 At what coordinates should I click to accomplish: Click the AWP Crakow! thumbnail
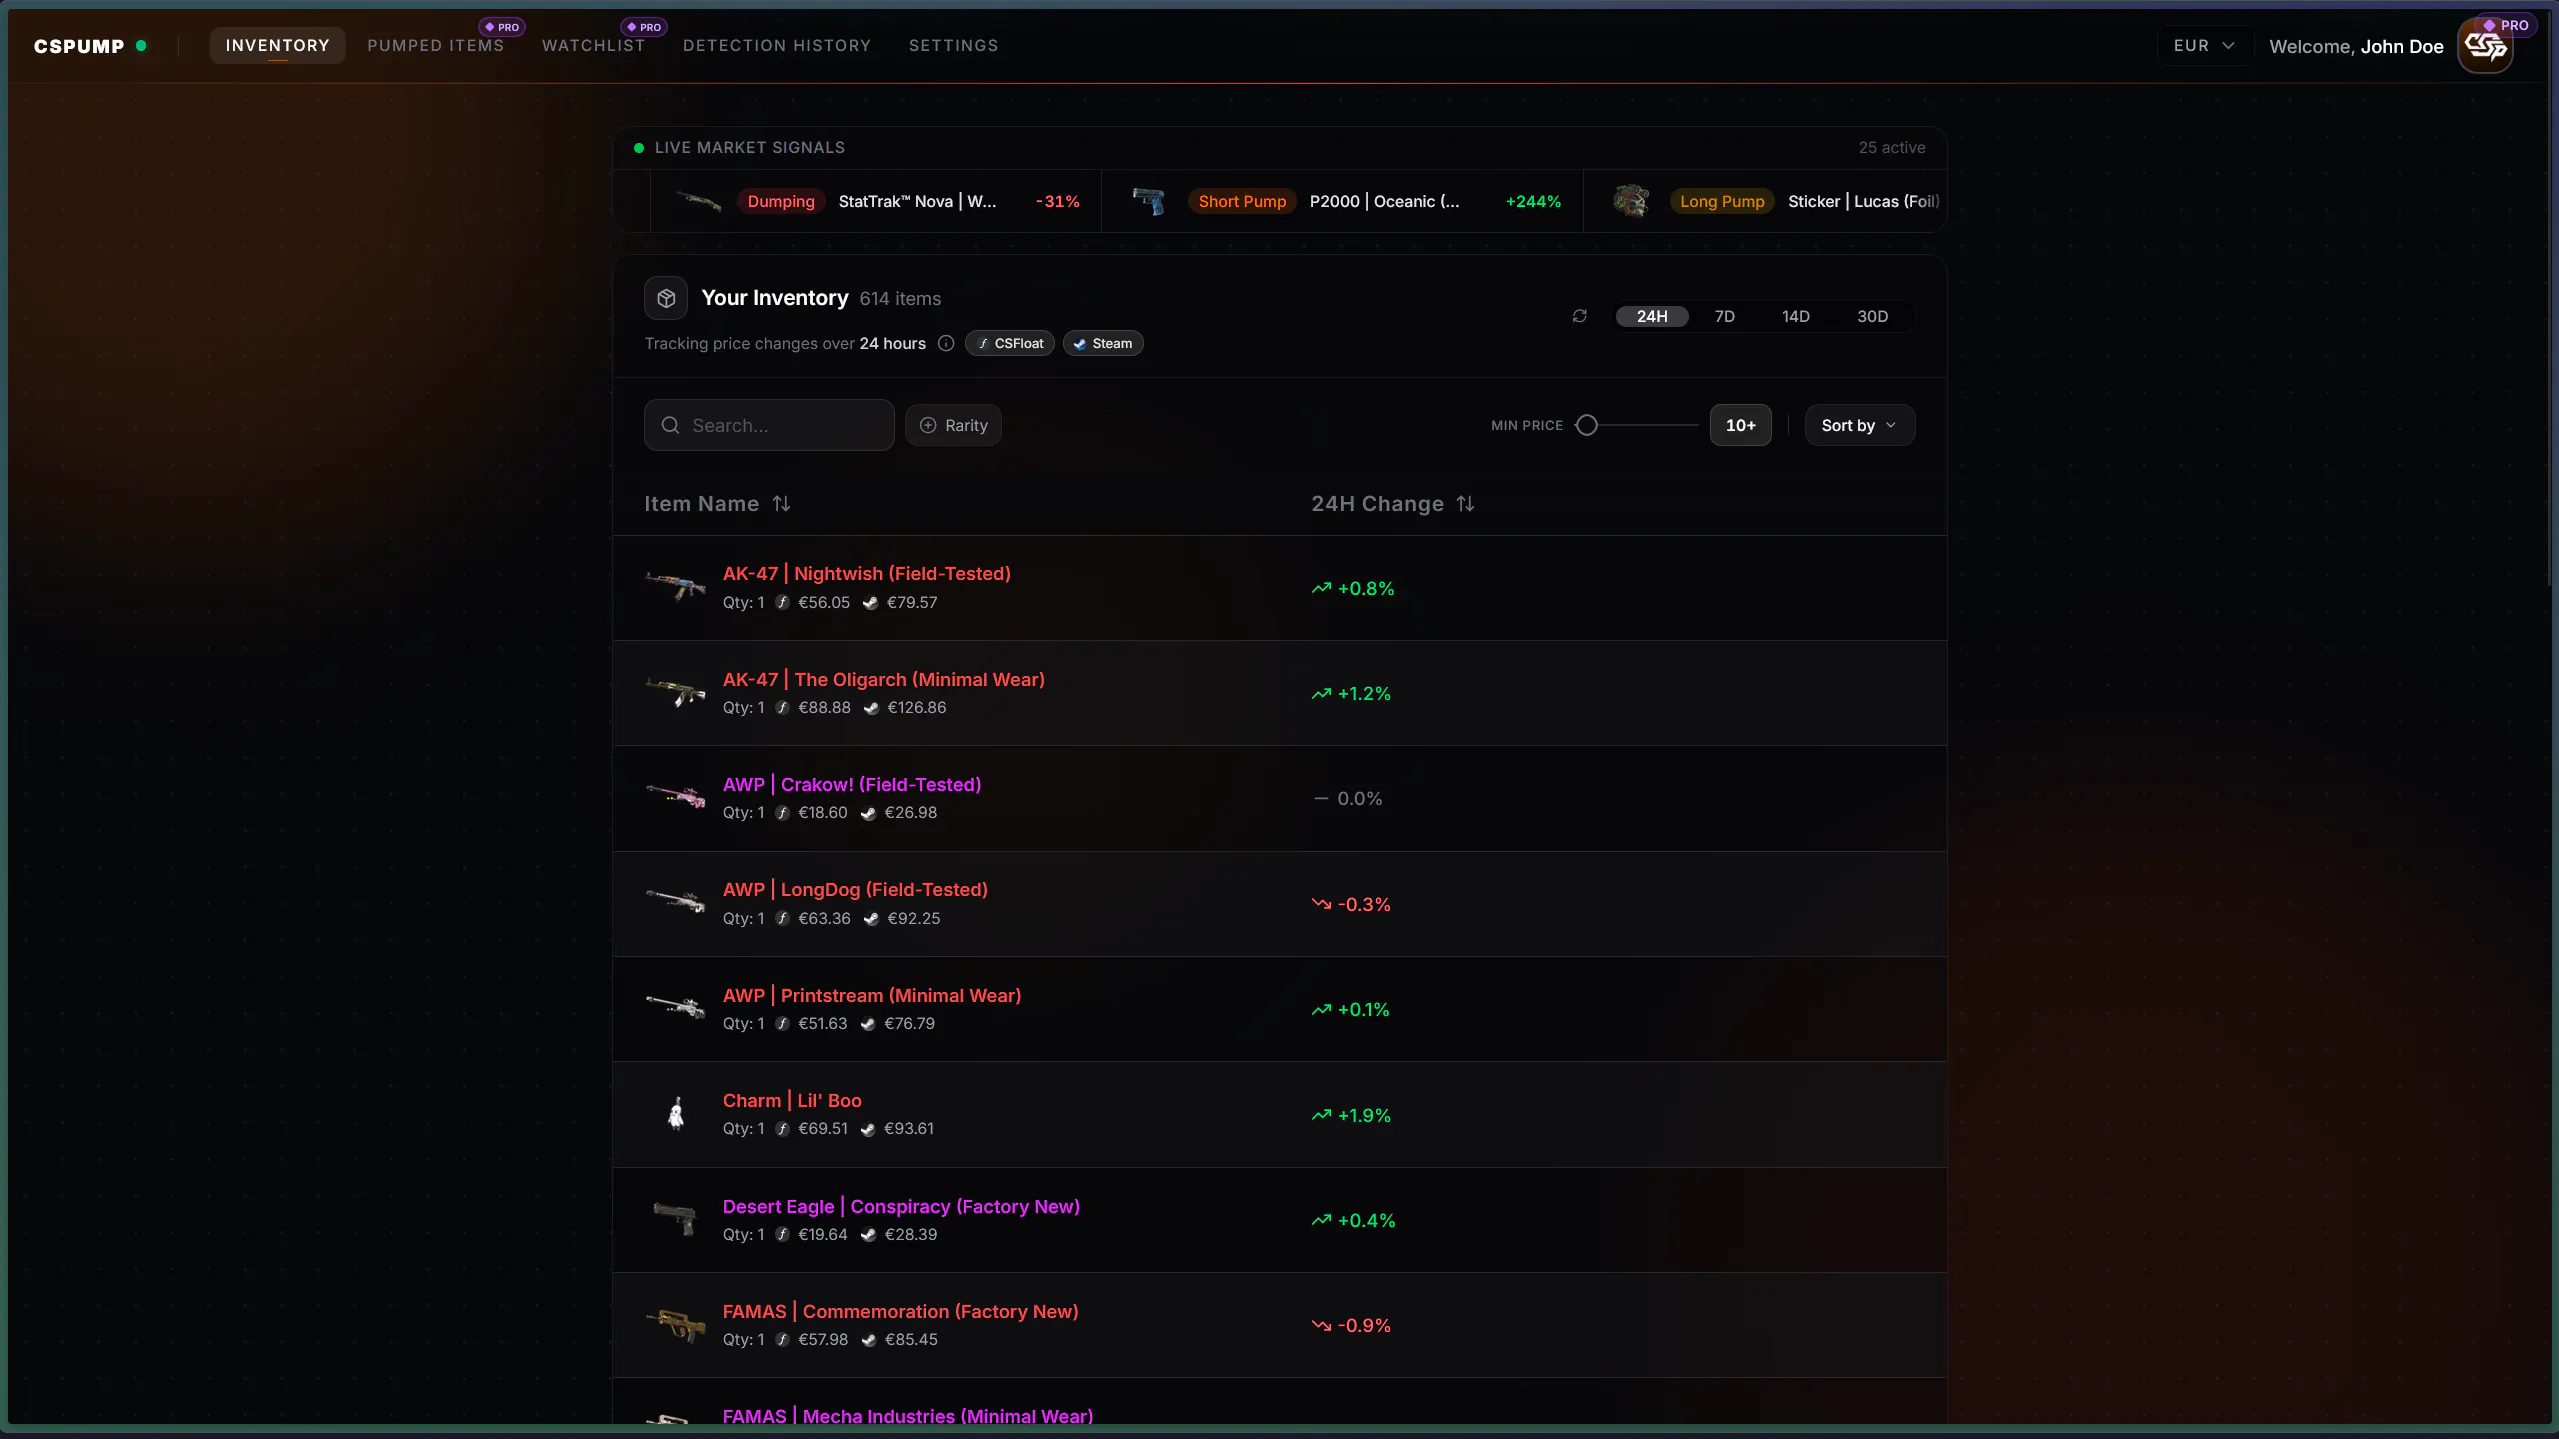676,796
